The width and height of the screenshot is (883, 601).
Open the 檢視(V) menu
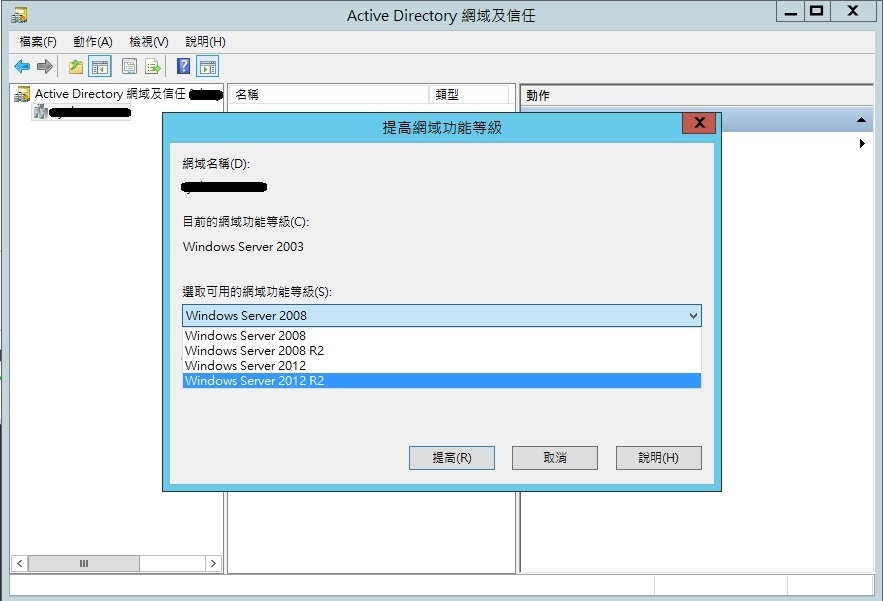click(149, 42)
